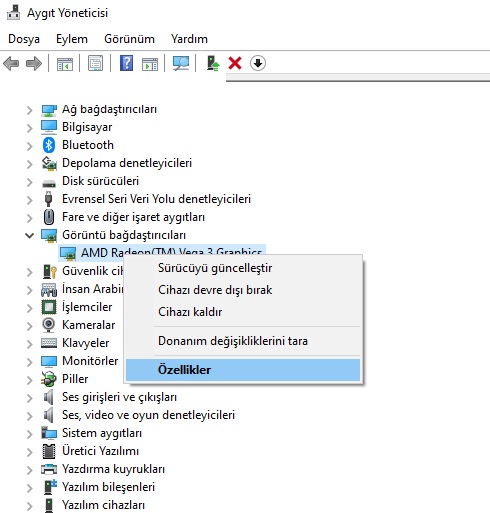
Task: Expand the Bluetooth node
Action: pos(29,146)
